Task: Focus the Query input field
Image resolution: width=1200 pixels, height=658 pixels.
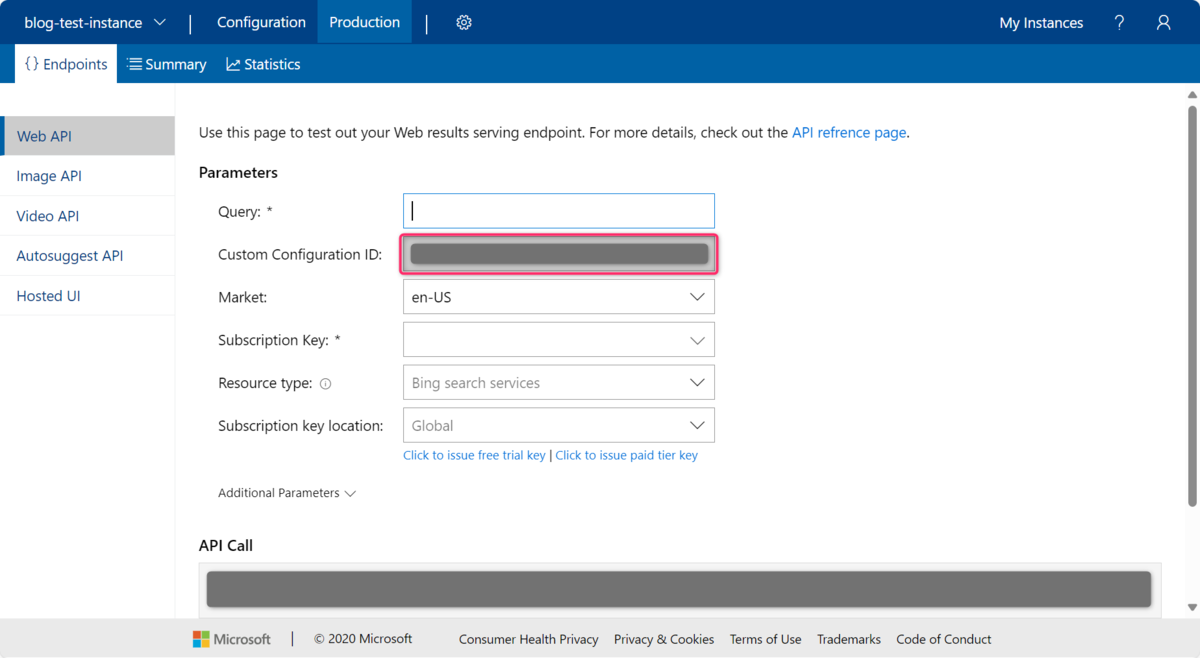Action: 559,211
